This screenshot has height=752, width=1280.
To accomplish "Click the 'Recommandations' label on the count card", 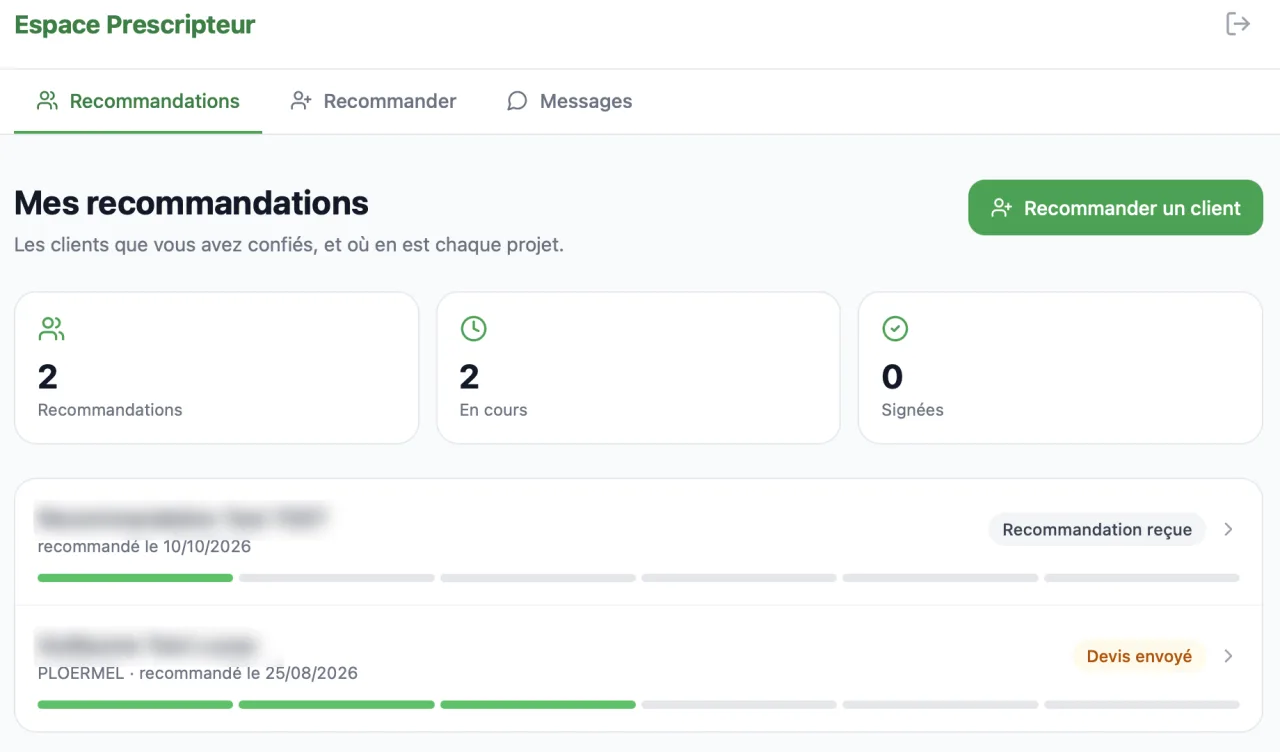I will tap(110, 410).
